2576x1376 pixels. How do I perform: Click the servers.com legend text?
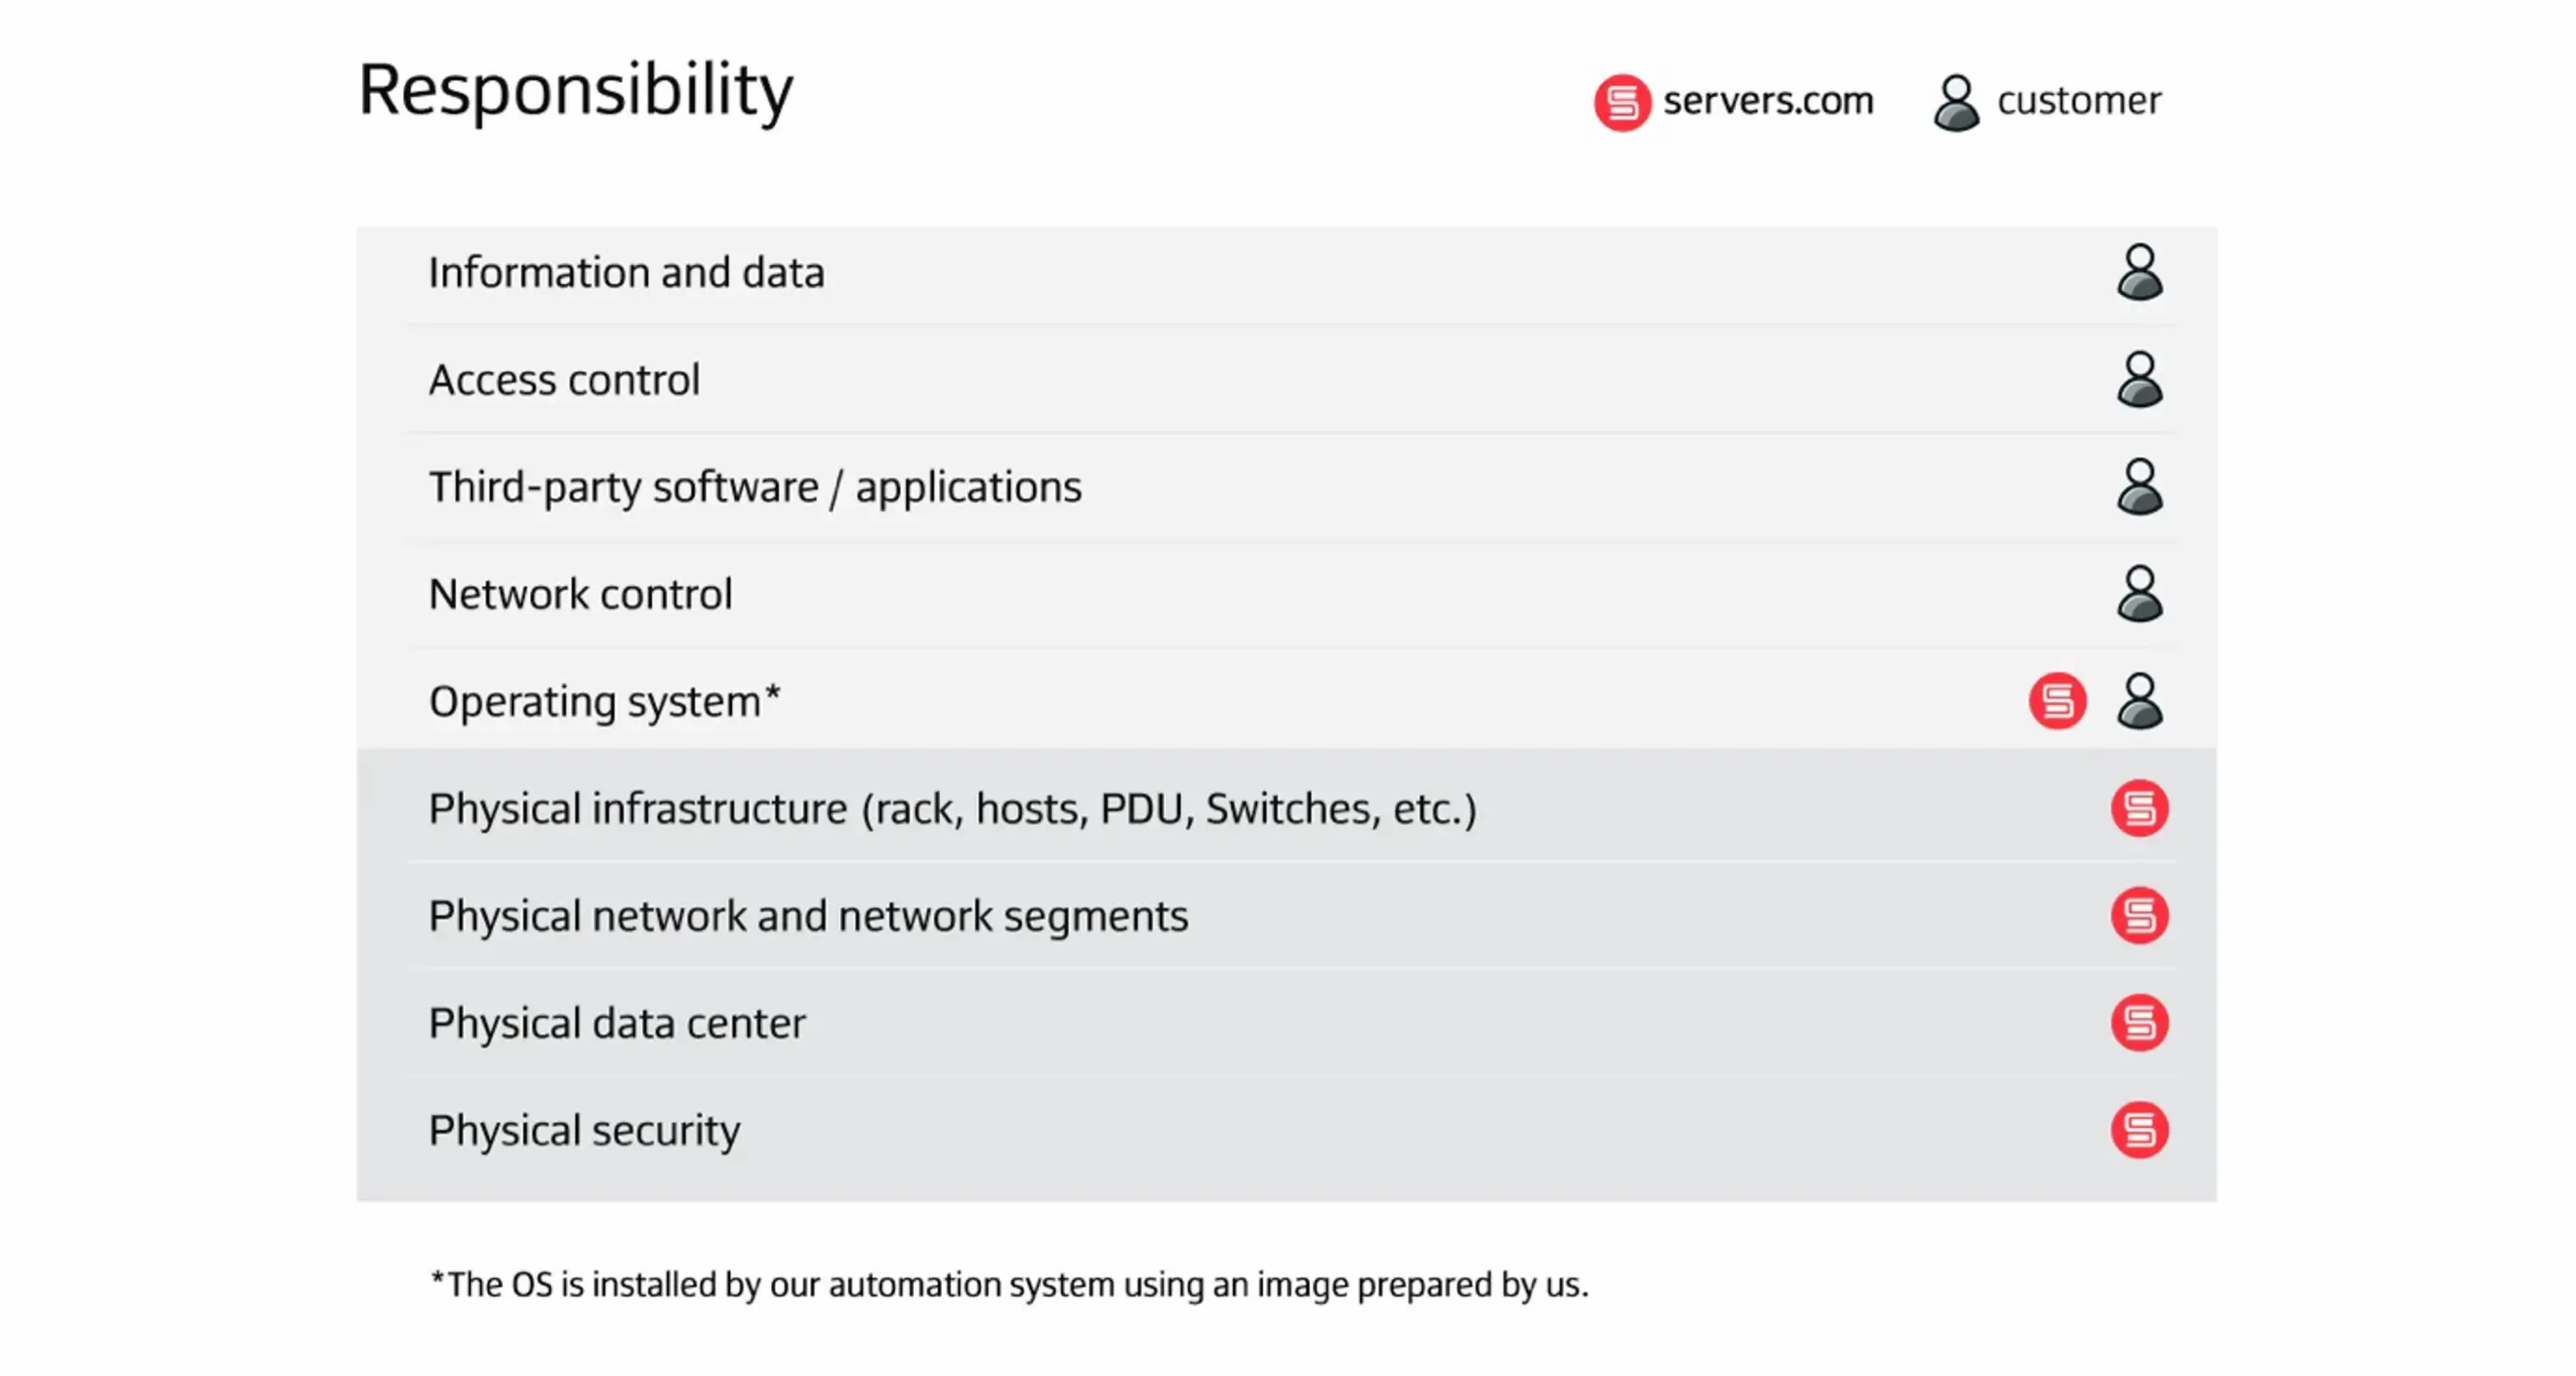tap(1767, 101)
